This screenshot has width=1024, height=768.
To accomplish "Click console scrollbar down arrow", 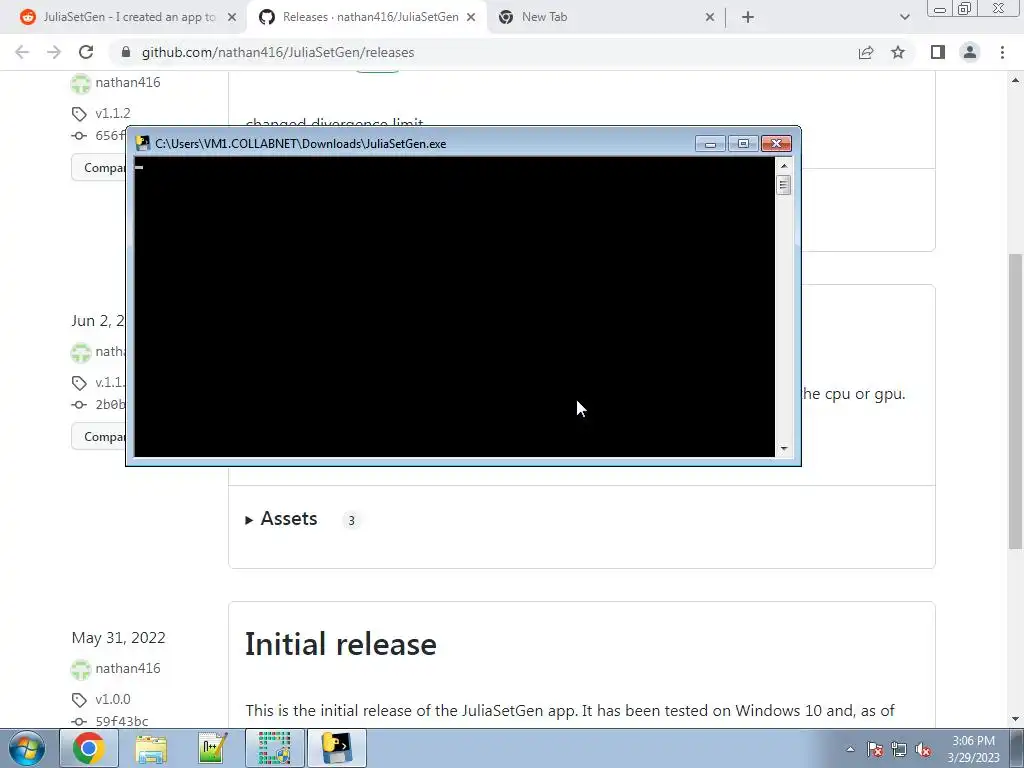I will (784, 449).
